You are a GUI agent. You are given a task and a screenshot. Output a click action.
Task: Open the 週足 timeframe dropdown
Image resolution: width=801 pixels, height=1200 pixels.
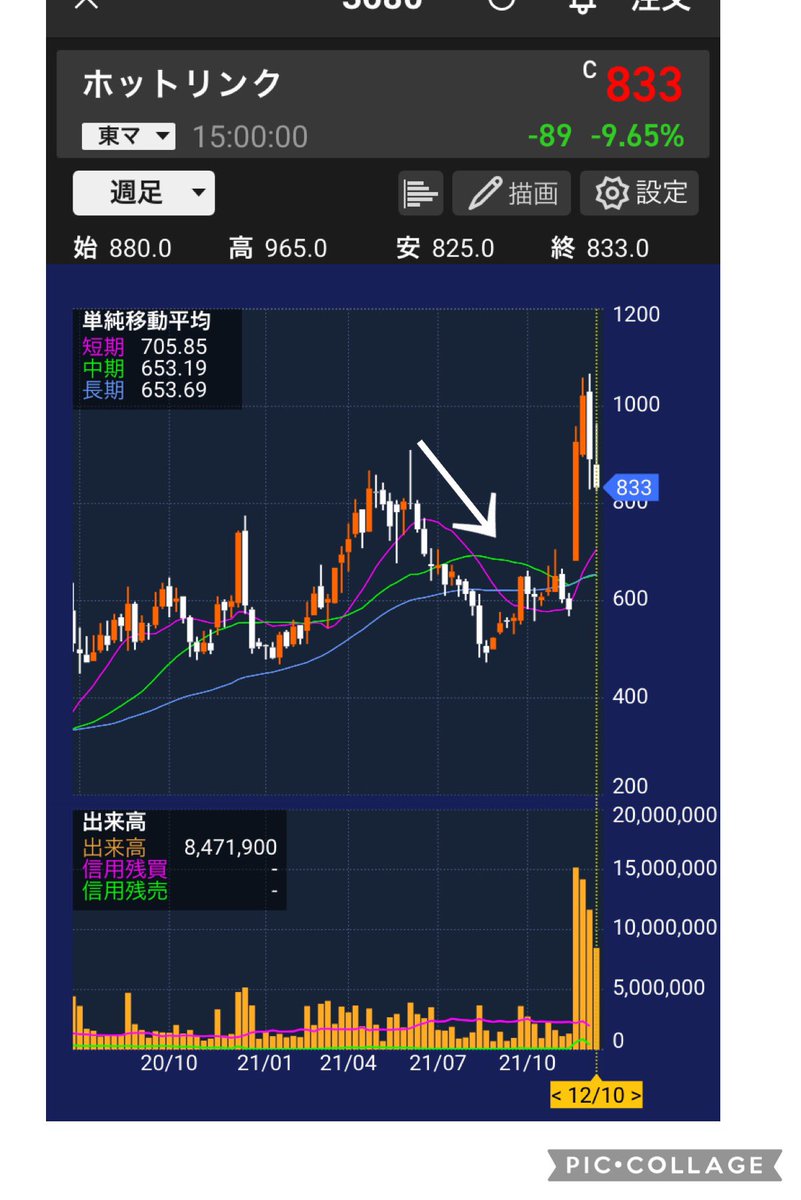144,193
